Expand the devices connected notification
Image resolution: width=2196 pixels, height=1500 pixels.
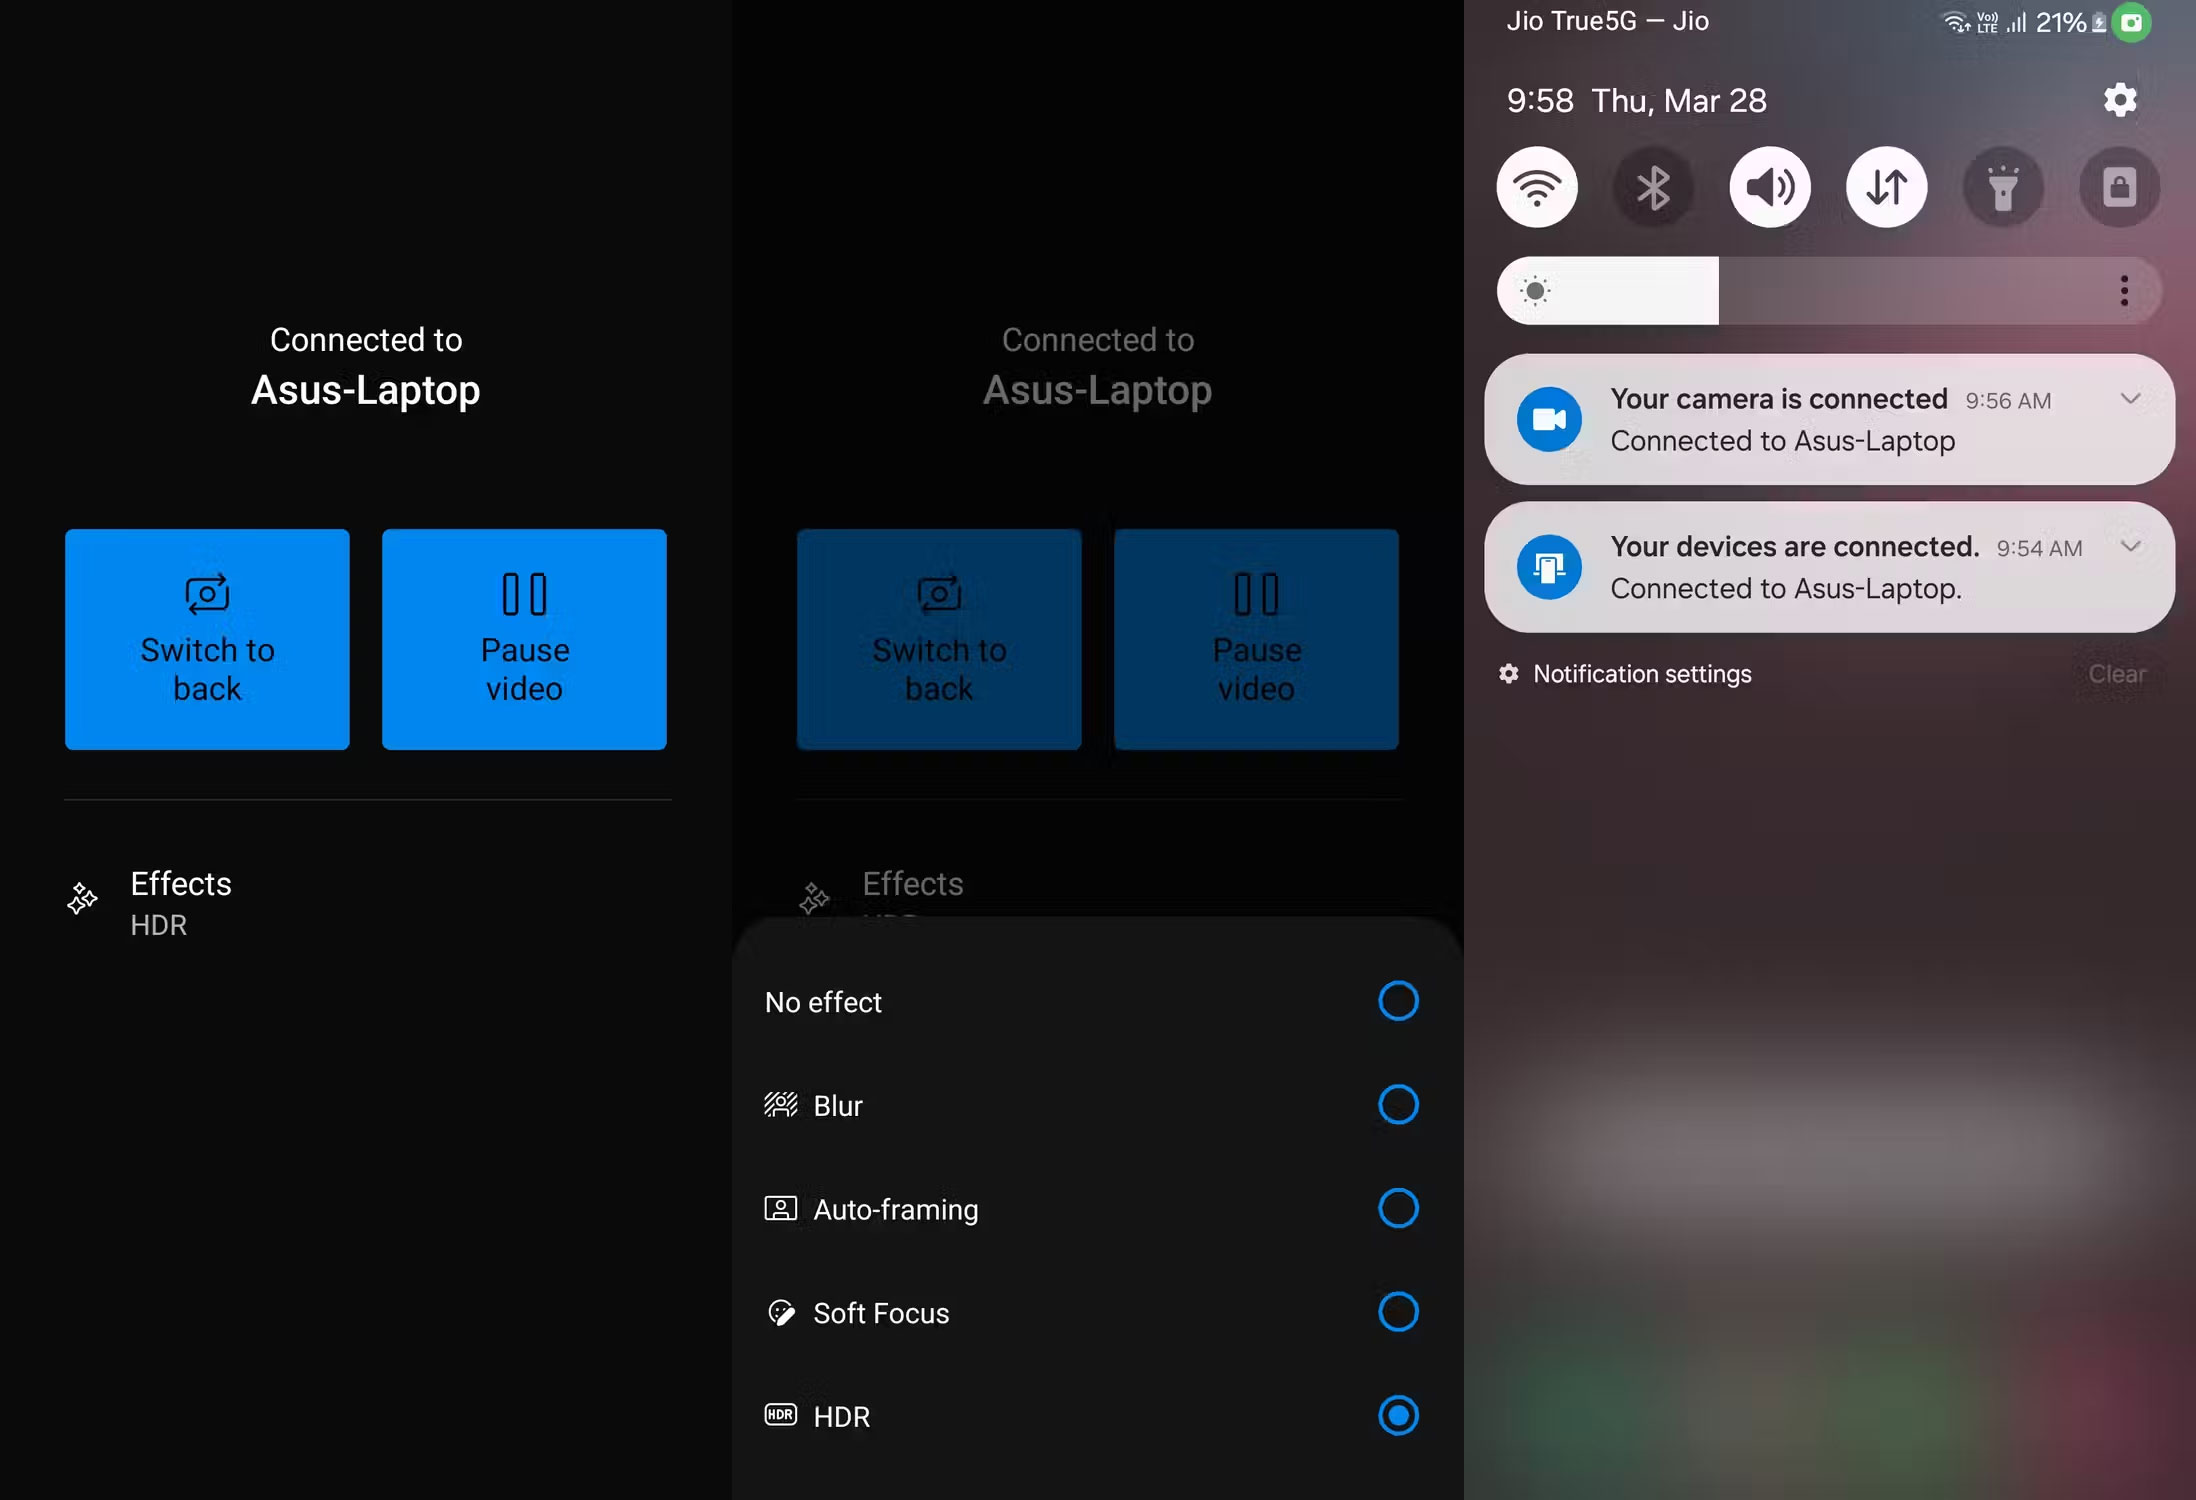point(2130,547)
